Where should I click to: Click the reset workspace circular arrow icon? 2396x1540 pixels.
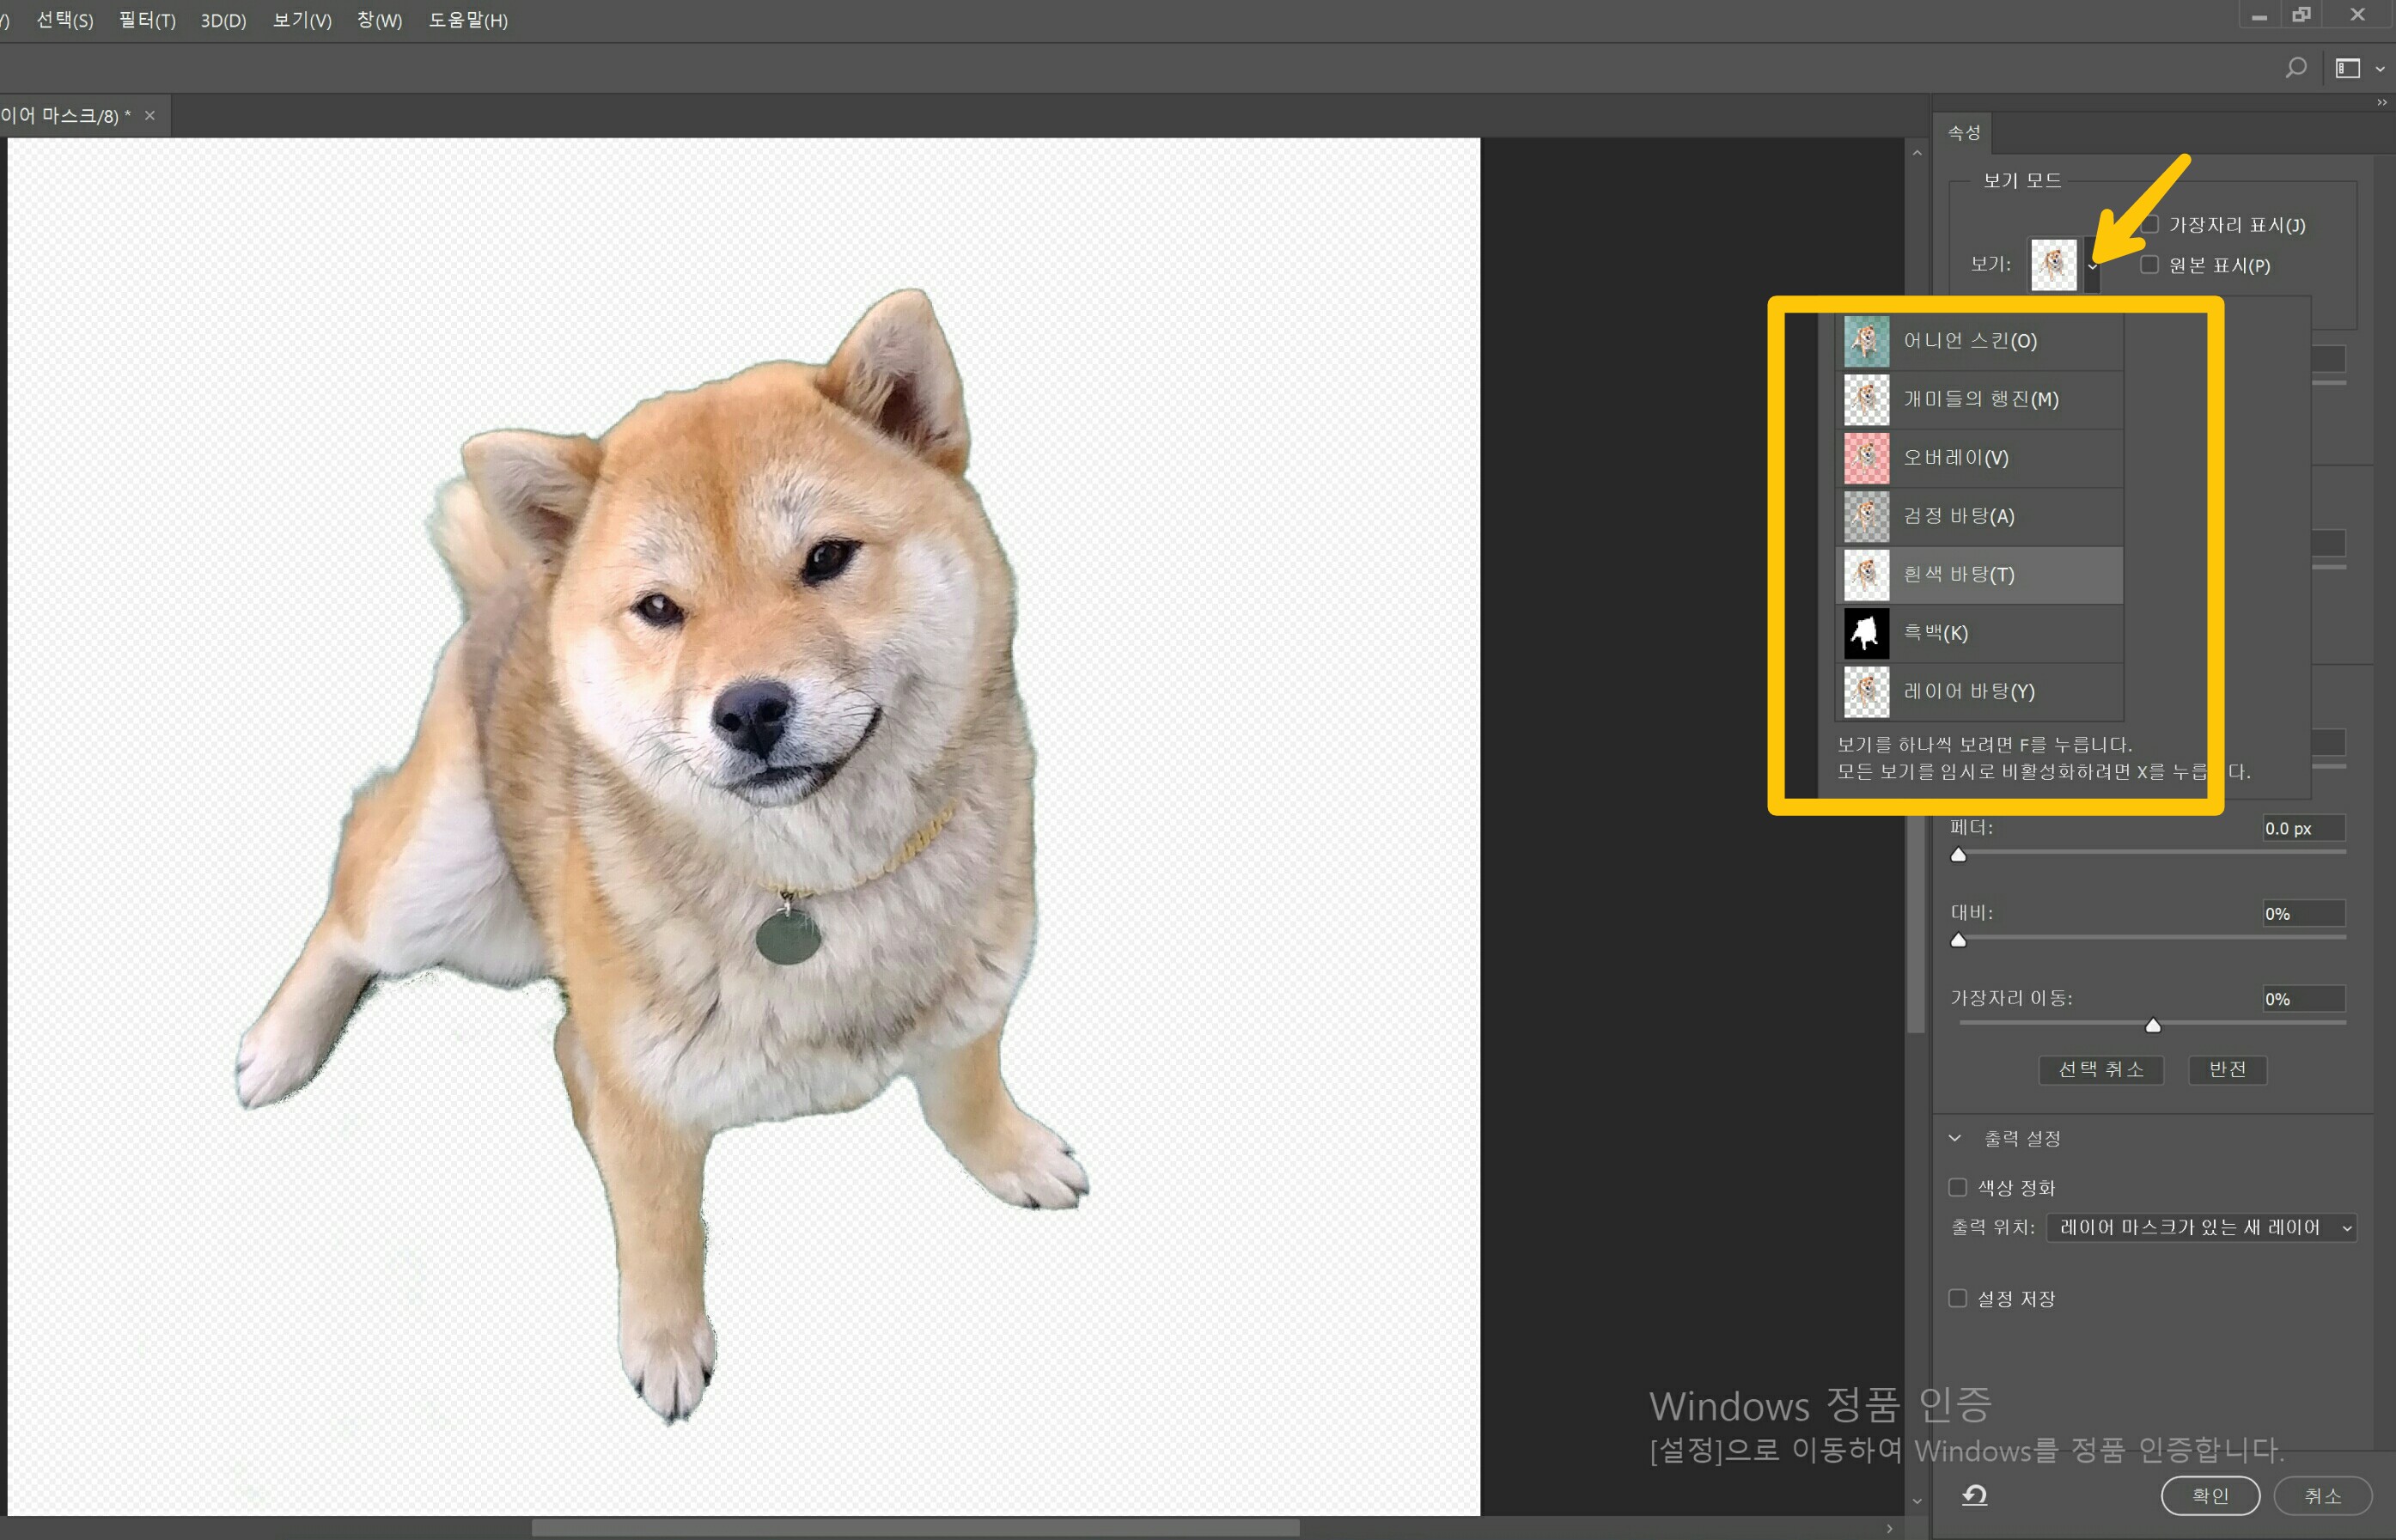(x=1974, y=1495)
